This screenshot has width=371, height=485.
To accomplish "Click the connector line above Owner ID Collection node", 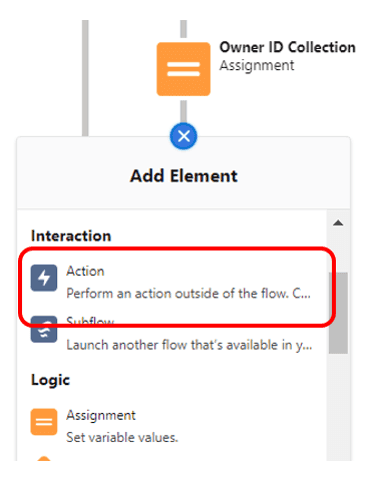I will pos(183,29).
